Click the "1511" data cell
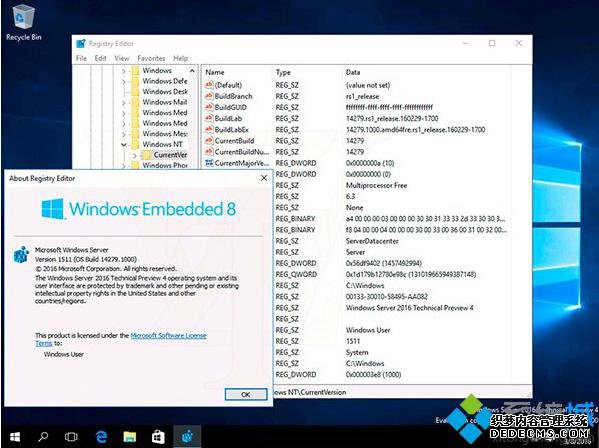Image resolution: width=599 pixels, height=448 pixels. point(353,341)
